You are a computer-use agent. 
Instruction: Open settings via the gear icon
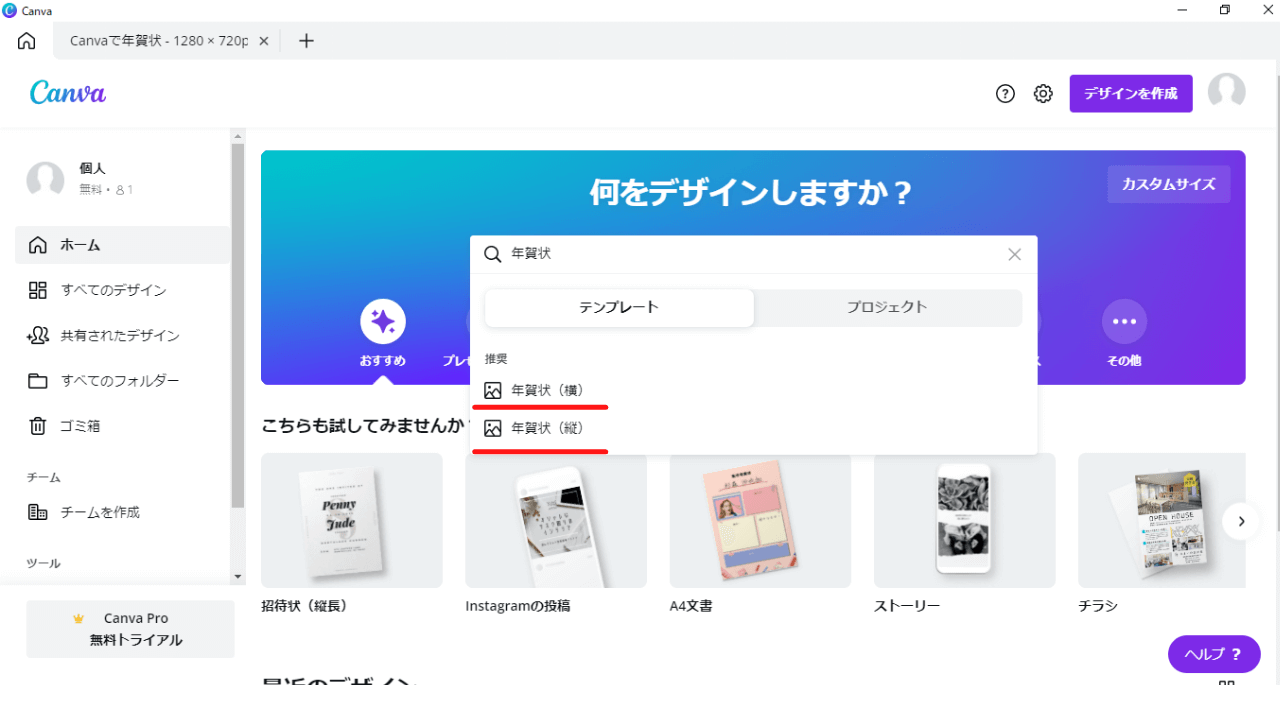[x=1043, y=94]
